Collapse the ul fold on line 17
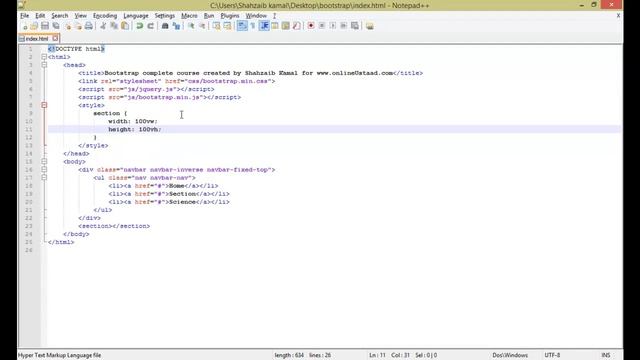This screenshot has width=640, height=360. [44, 178]
